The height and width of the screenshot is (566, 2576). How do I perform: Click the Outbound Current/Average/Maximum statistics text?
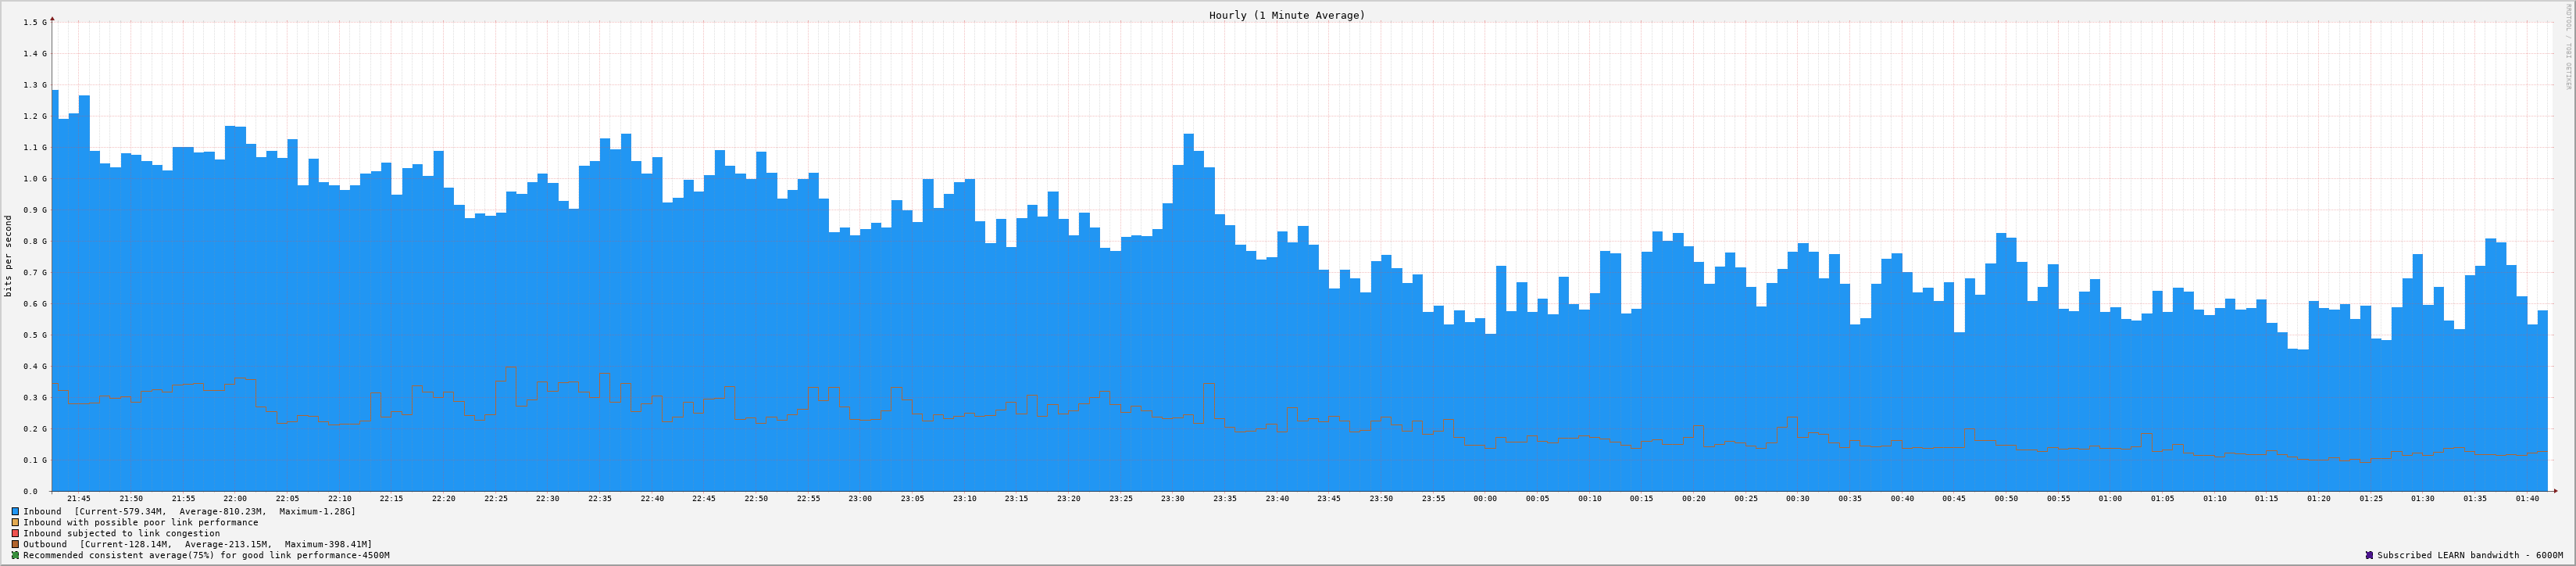click(x=226, y=544)
